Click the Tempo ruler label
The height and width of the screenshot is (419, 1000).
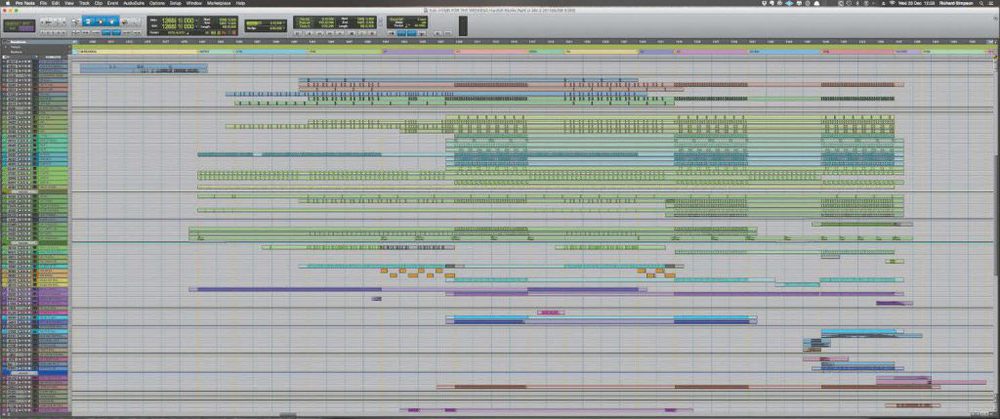click(x=15, y=47)
